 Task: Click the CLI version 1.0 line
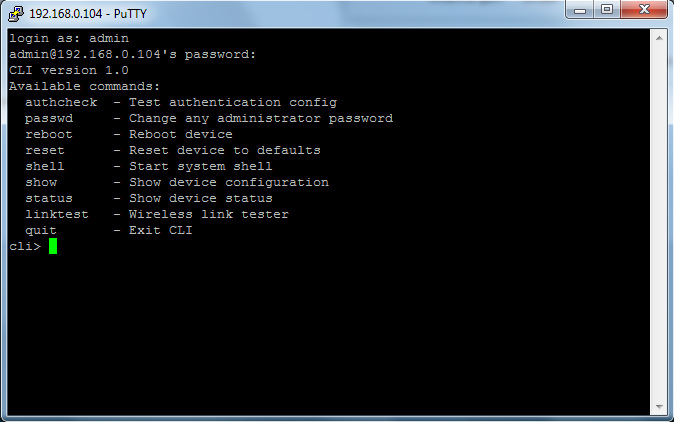pos(69,70)
